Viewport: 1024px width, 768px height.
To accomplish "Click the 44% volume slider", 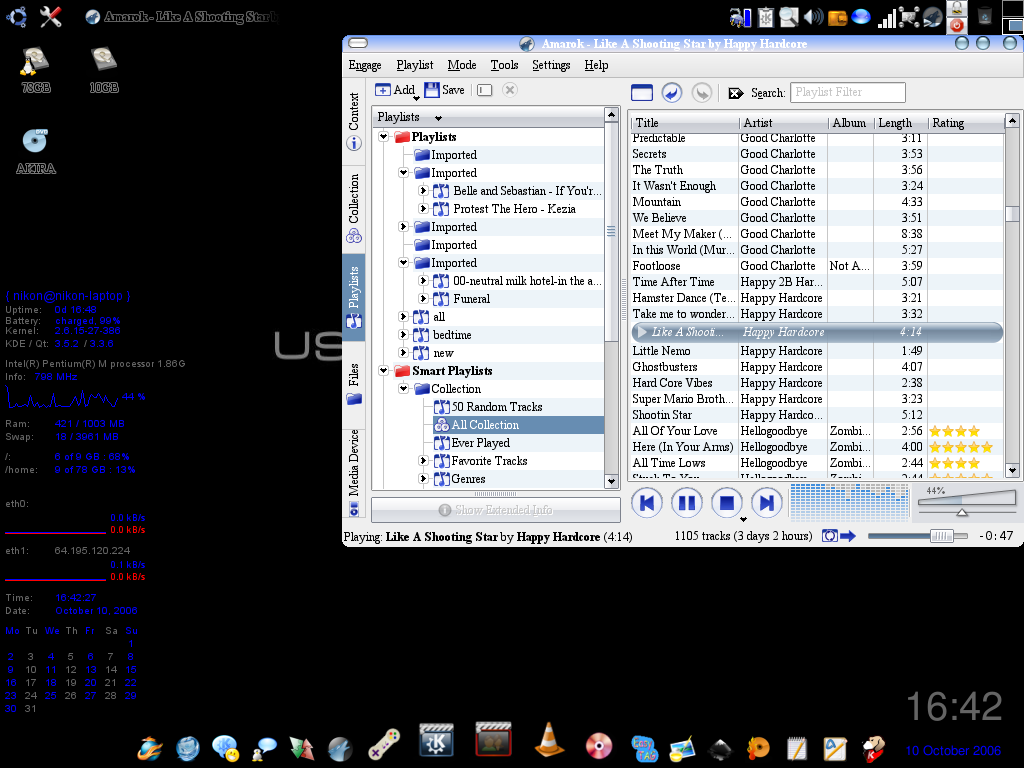I will 967,501.
